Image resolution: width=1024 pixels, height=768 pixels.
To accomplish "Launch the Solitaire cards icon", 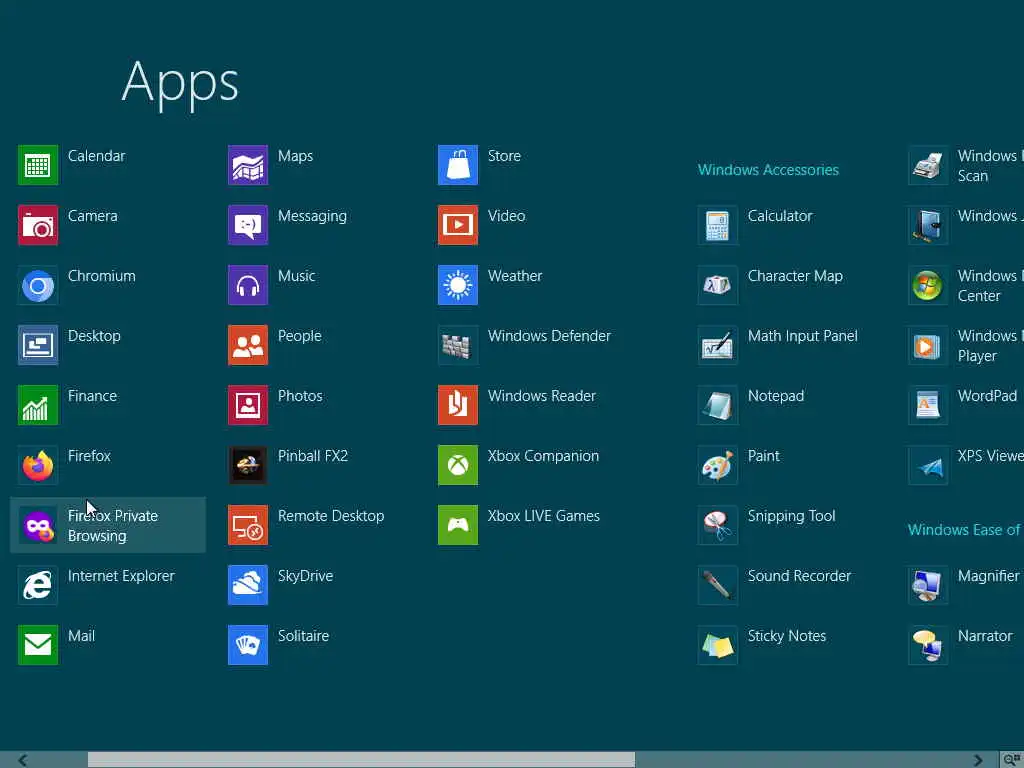I will (x=248, y=646).
